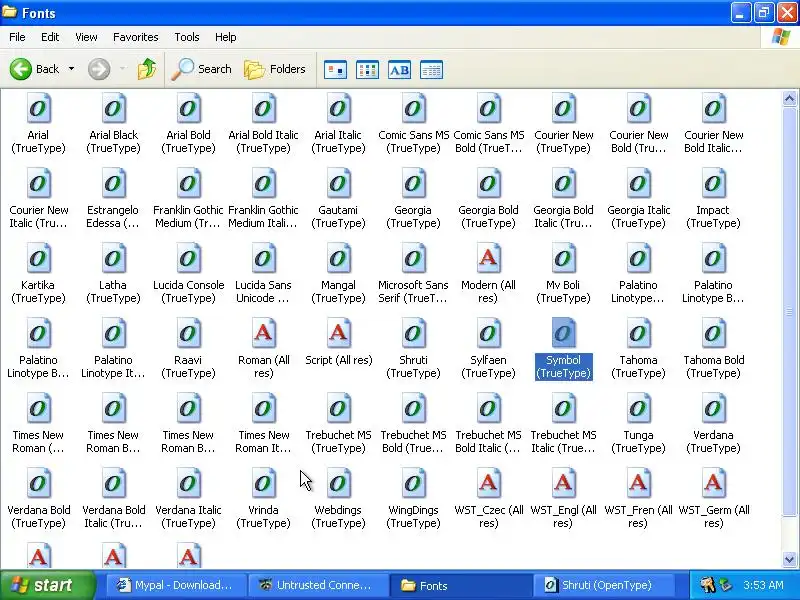This screenshot has height=600, width=800.
Task: Select the Tahoma Bold label text
Action: pyautogui.click(x=714, y=367)
